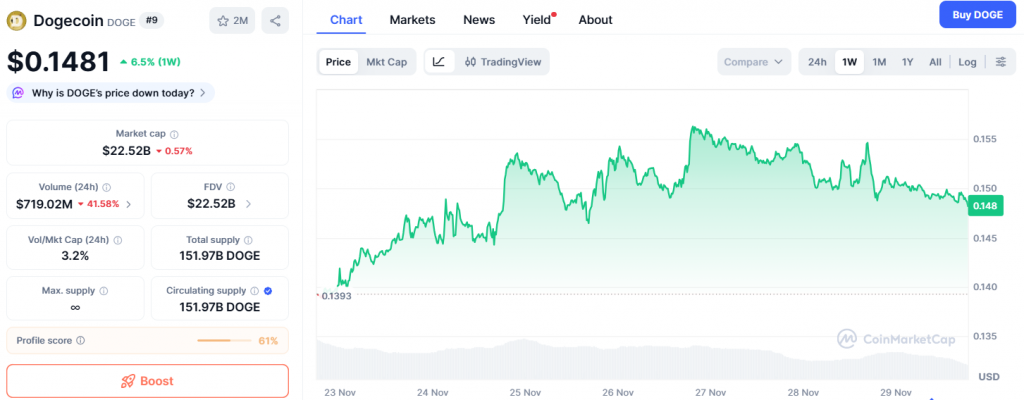The width and height of the screenshot is (1024, 400).
Task: Open 'Why is DOGE's price down today?'
Action: 112,93
